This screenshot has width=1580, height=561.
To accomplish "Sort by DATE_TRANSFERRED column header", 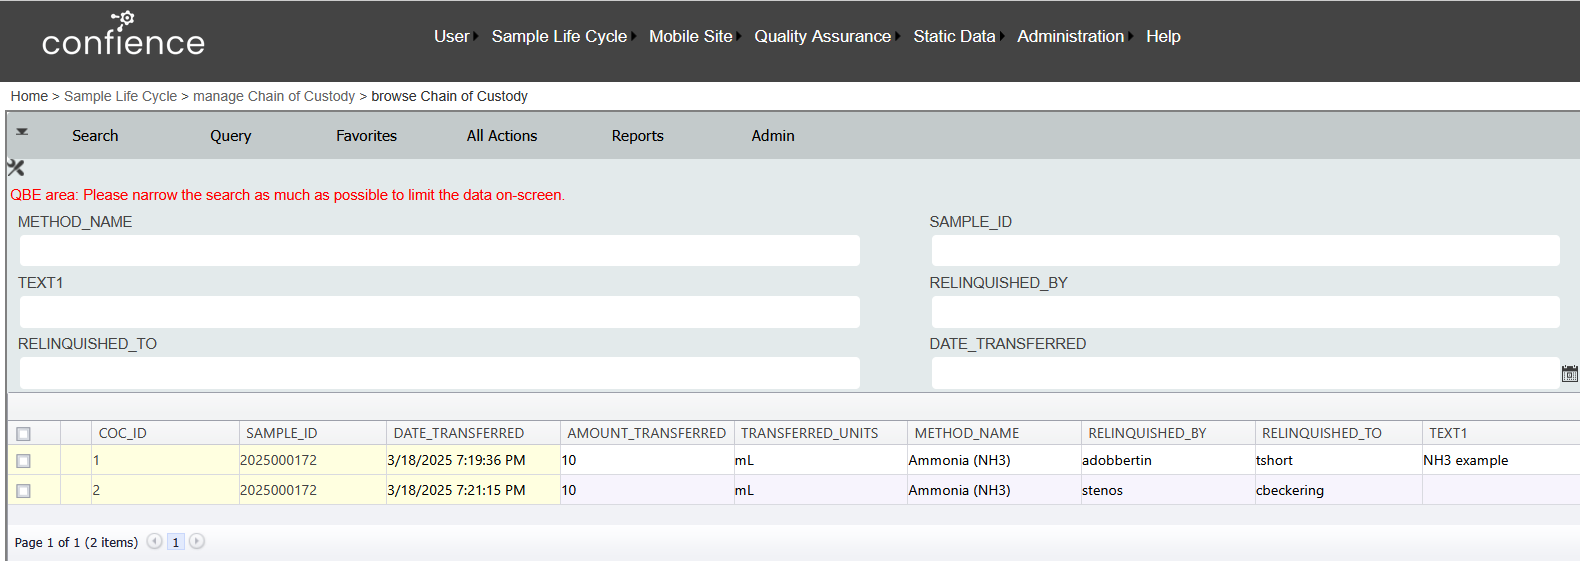I will pos(459,433).
